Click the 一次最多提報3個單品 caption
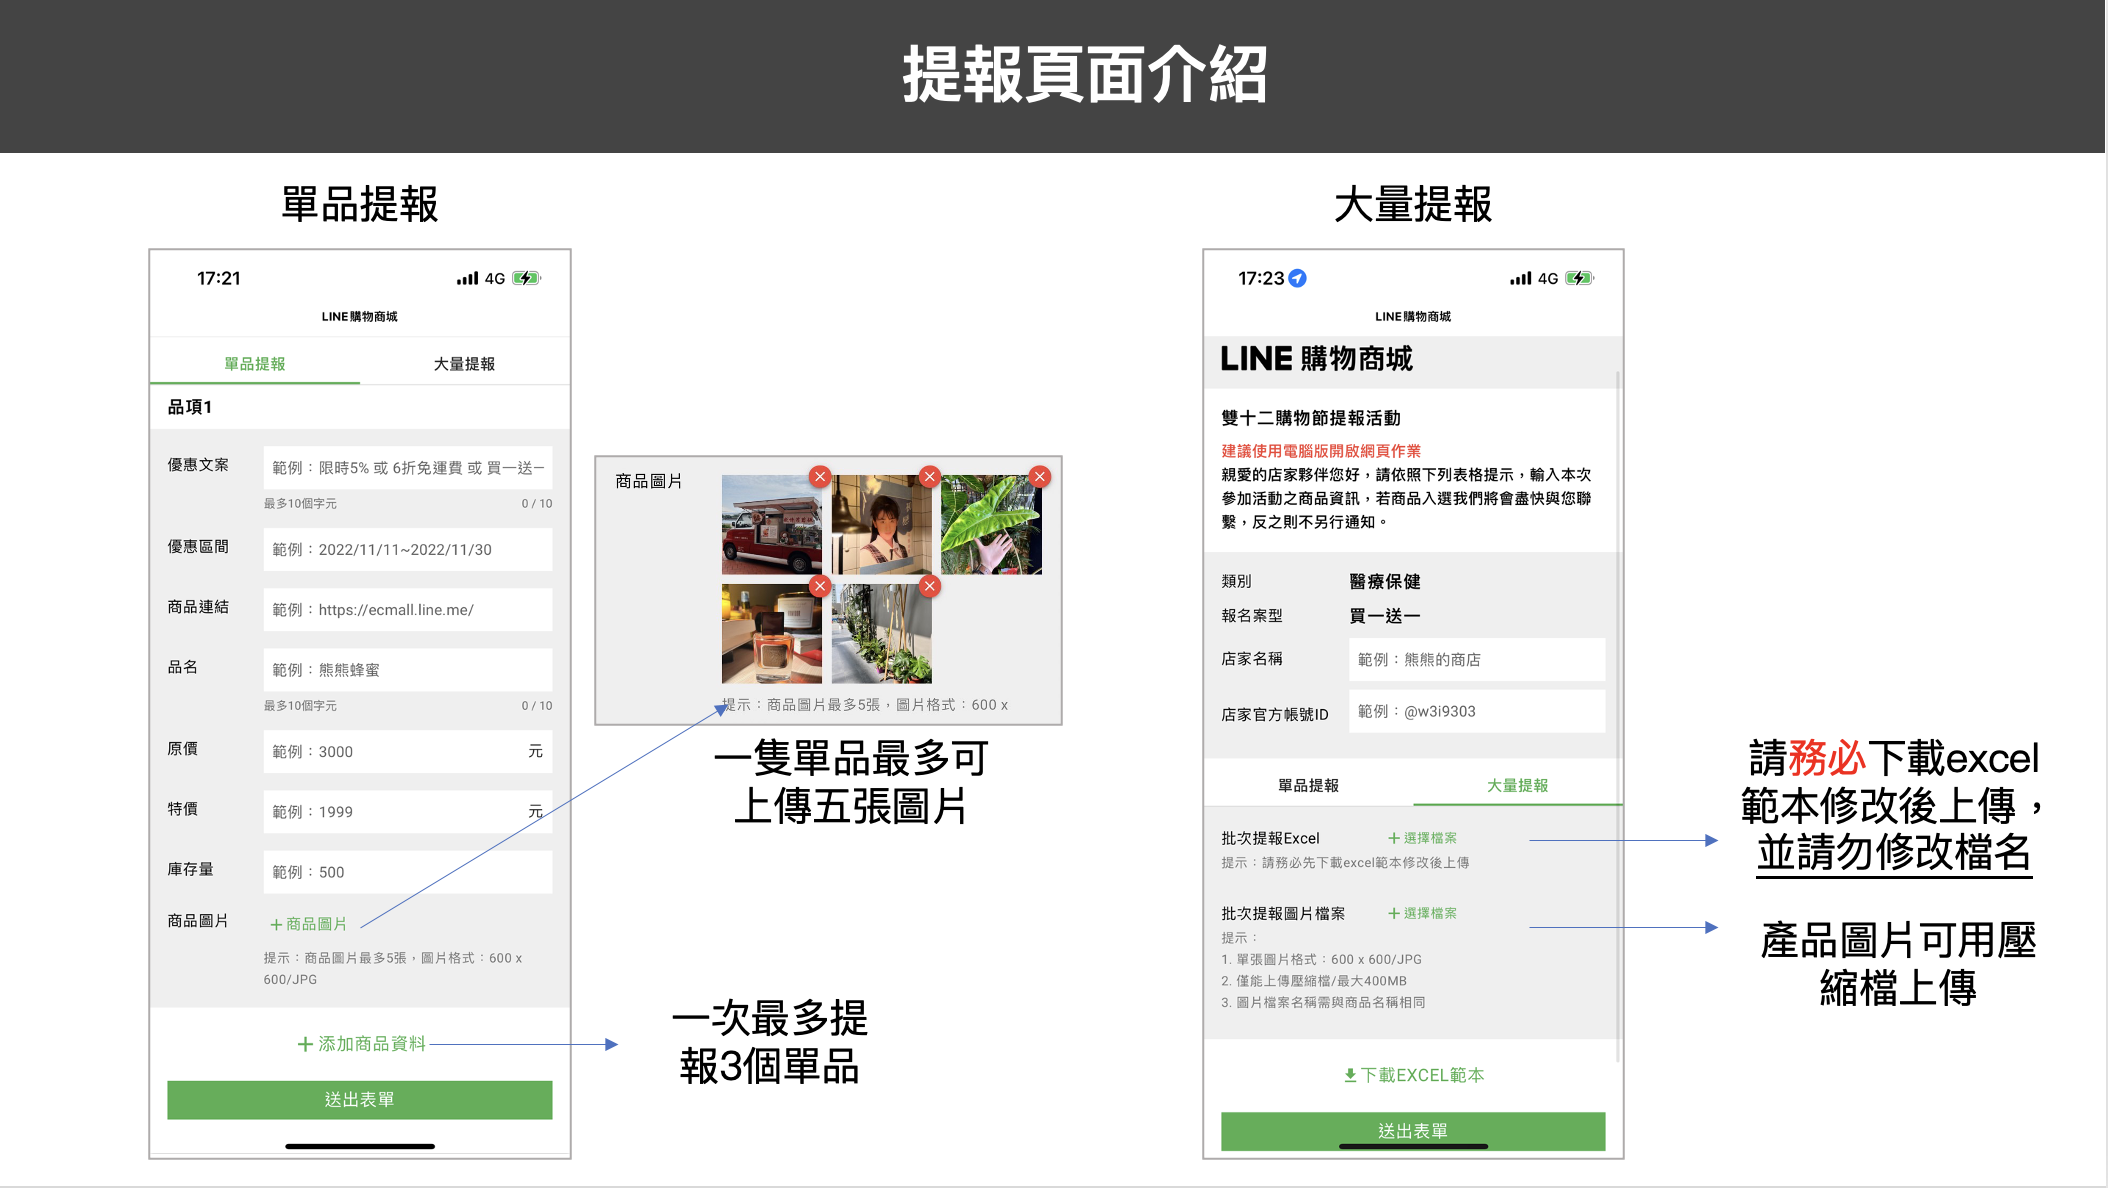The width and height of the screenshot is (2108, 1188). (x=770, y=1042)
